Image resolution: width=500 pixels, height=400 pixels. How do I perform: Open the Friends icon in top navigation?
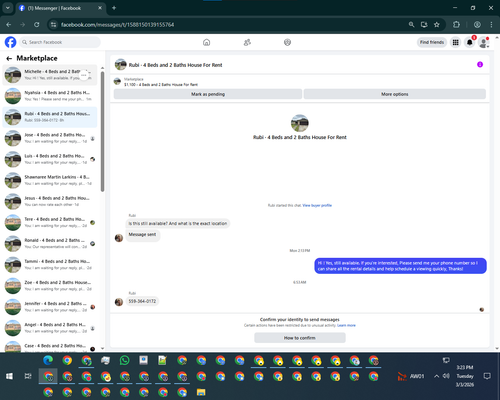247,42
